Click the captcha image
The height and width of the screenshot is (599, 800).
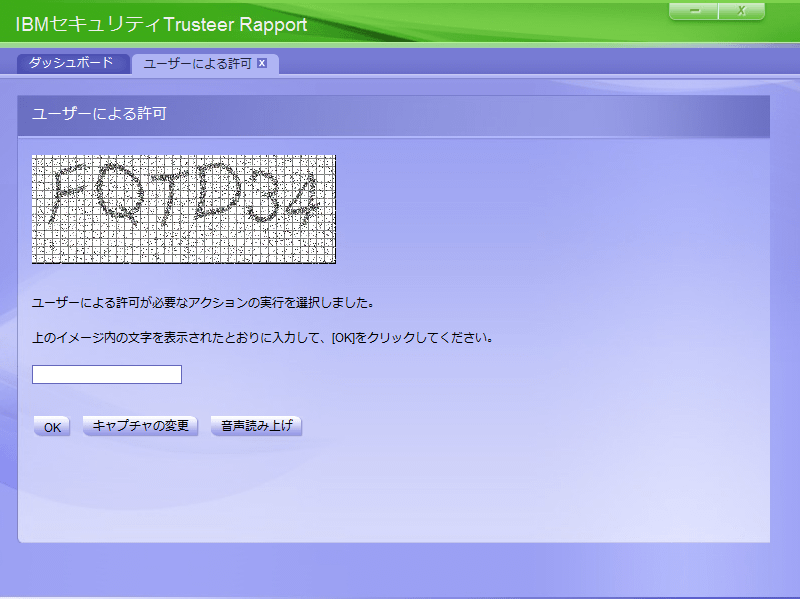184,209
